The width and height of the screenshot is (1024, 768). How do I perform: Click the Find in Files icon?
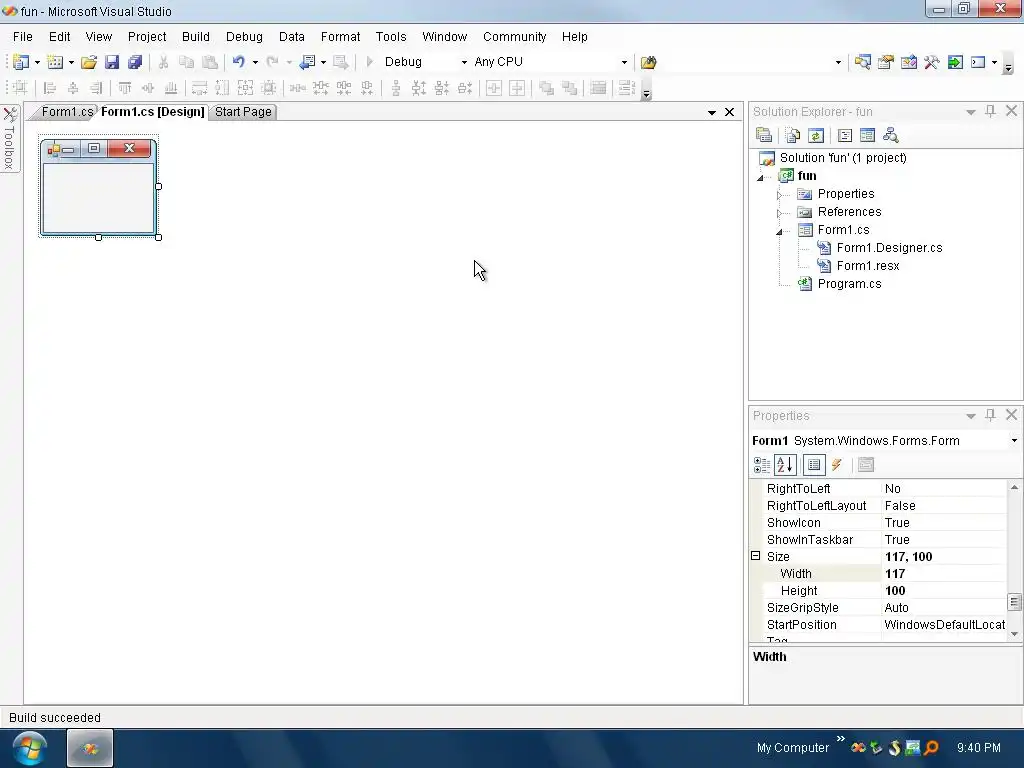click(x=648, y=62)
